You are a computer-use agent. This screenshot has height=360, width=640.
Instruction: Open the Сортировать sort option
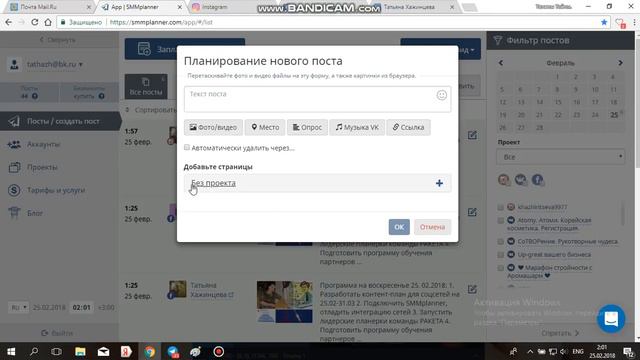point(150,110)
